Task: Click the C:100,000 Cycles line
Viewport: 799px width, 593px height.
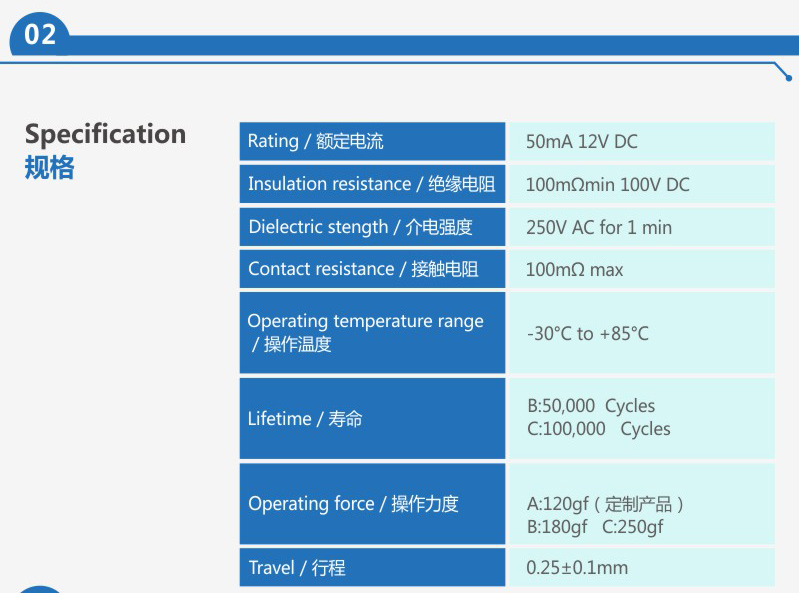Action: tap(599, 429)
